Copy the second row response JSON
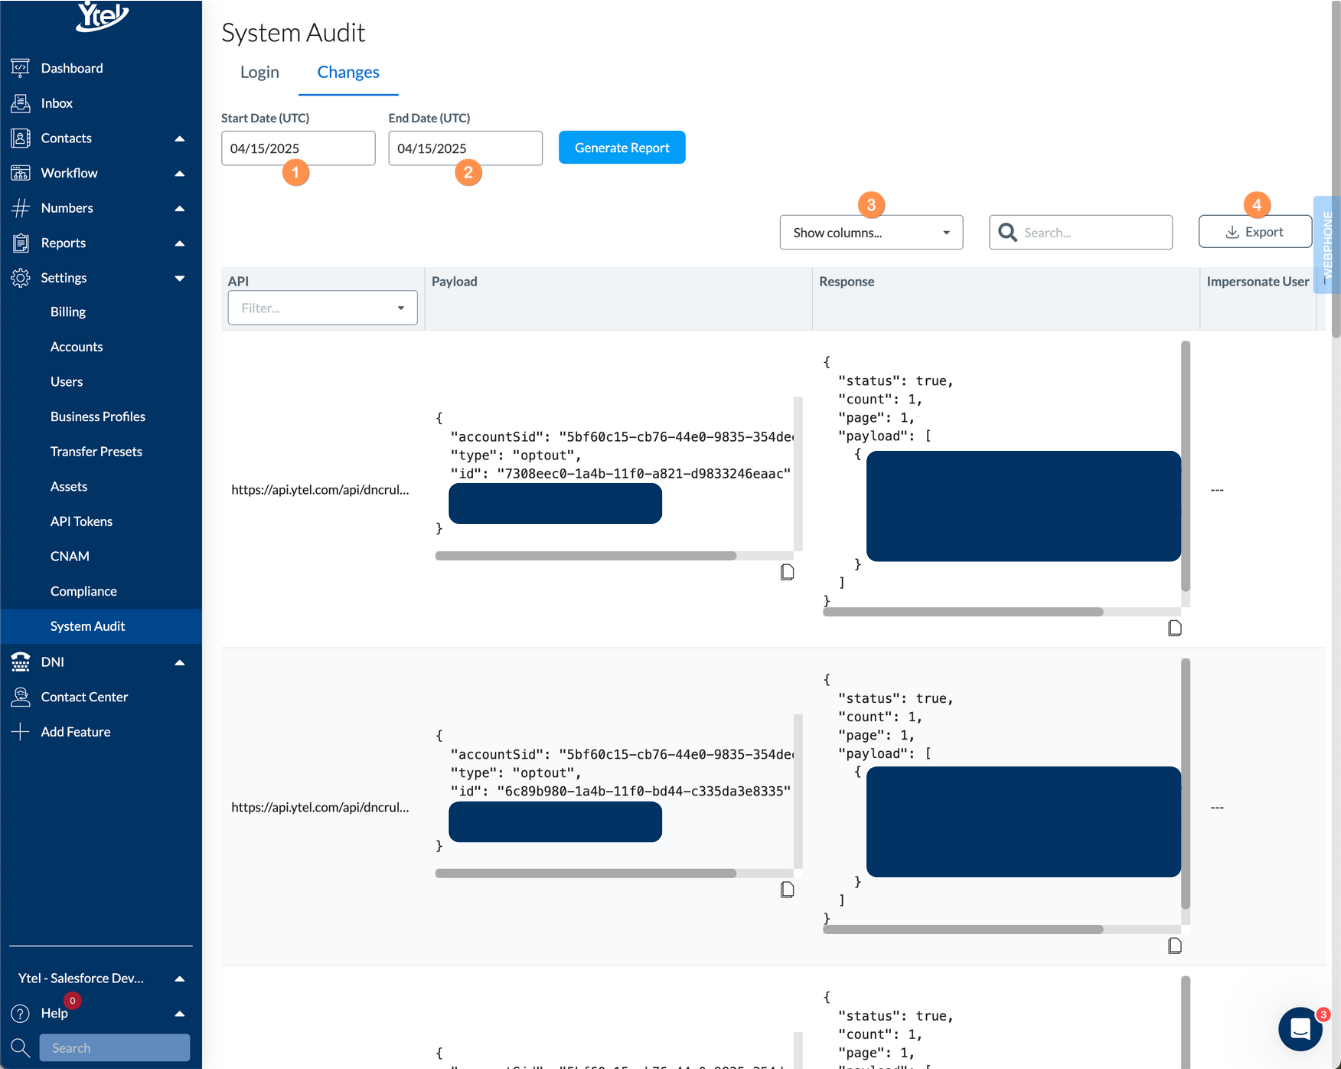1341x1069 pixels. point(1175,945)
